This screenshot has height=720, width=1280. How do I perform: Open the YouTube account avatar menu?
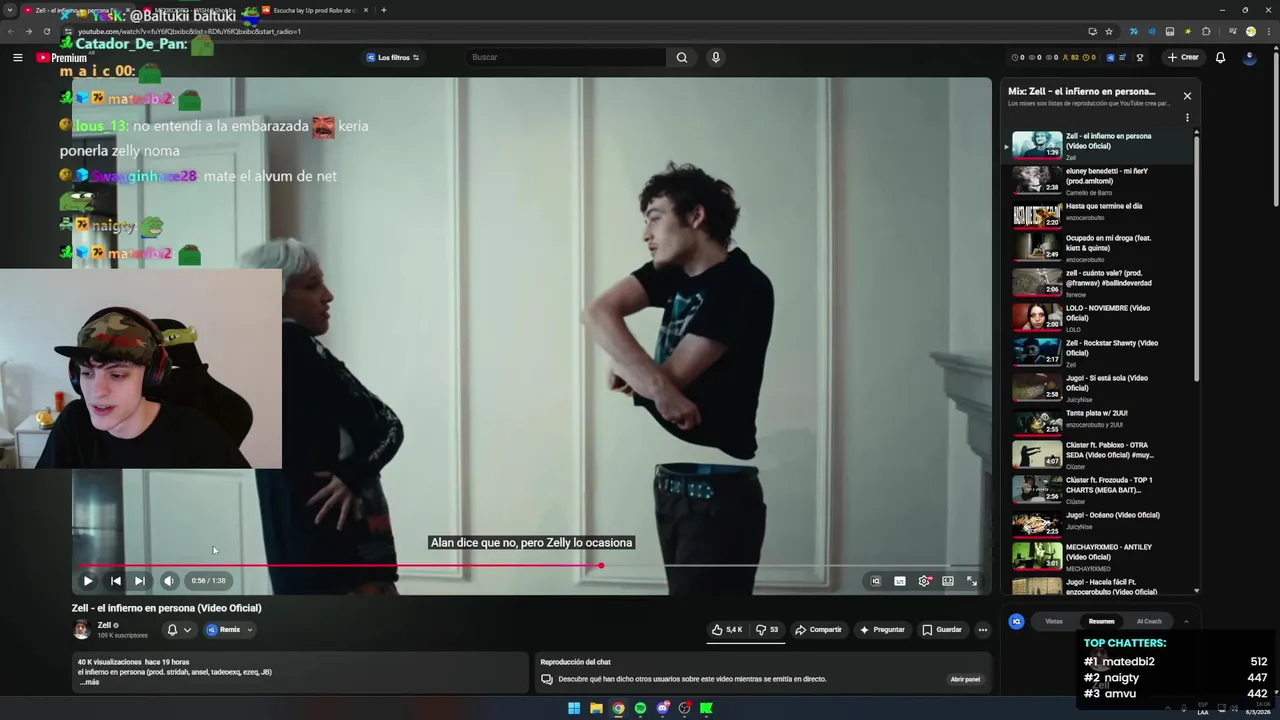tap(1249, 57)
